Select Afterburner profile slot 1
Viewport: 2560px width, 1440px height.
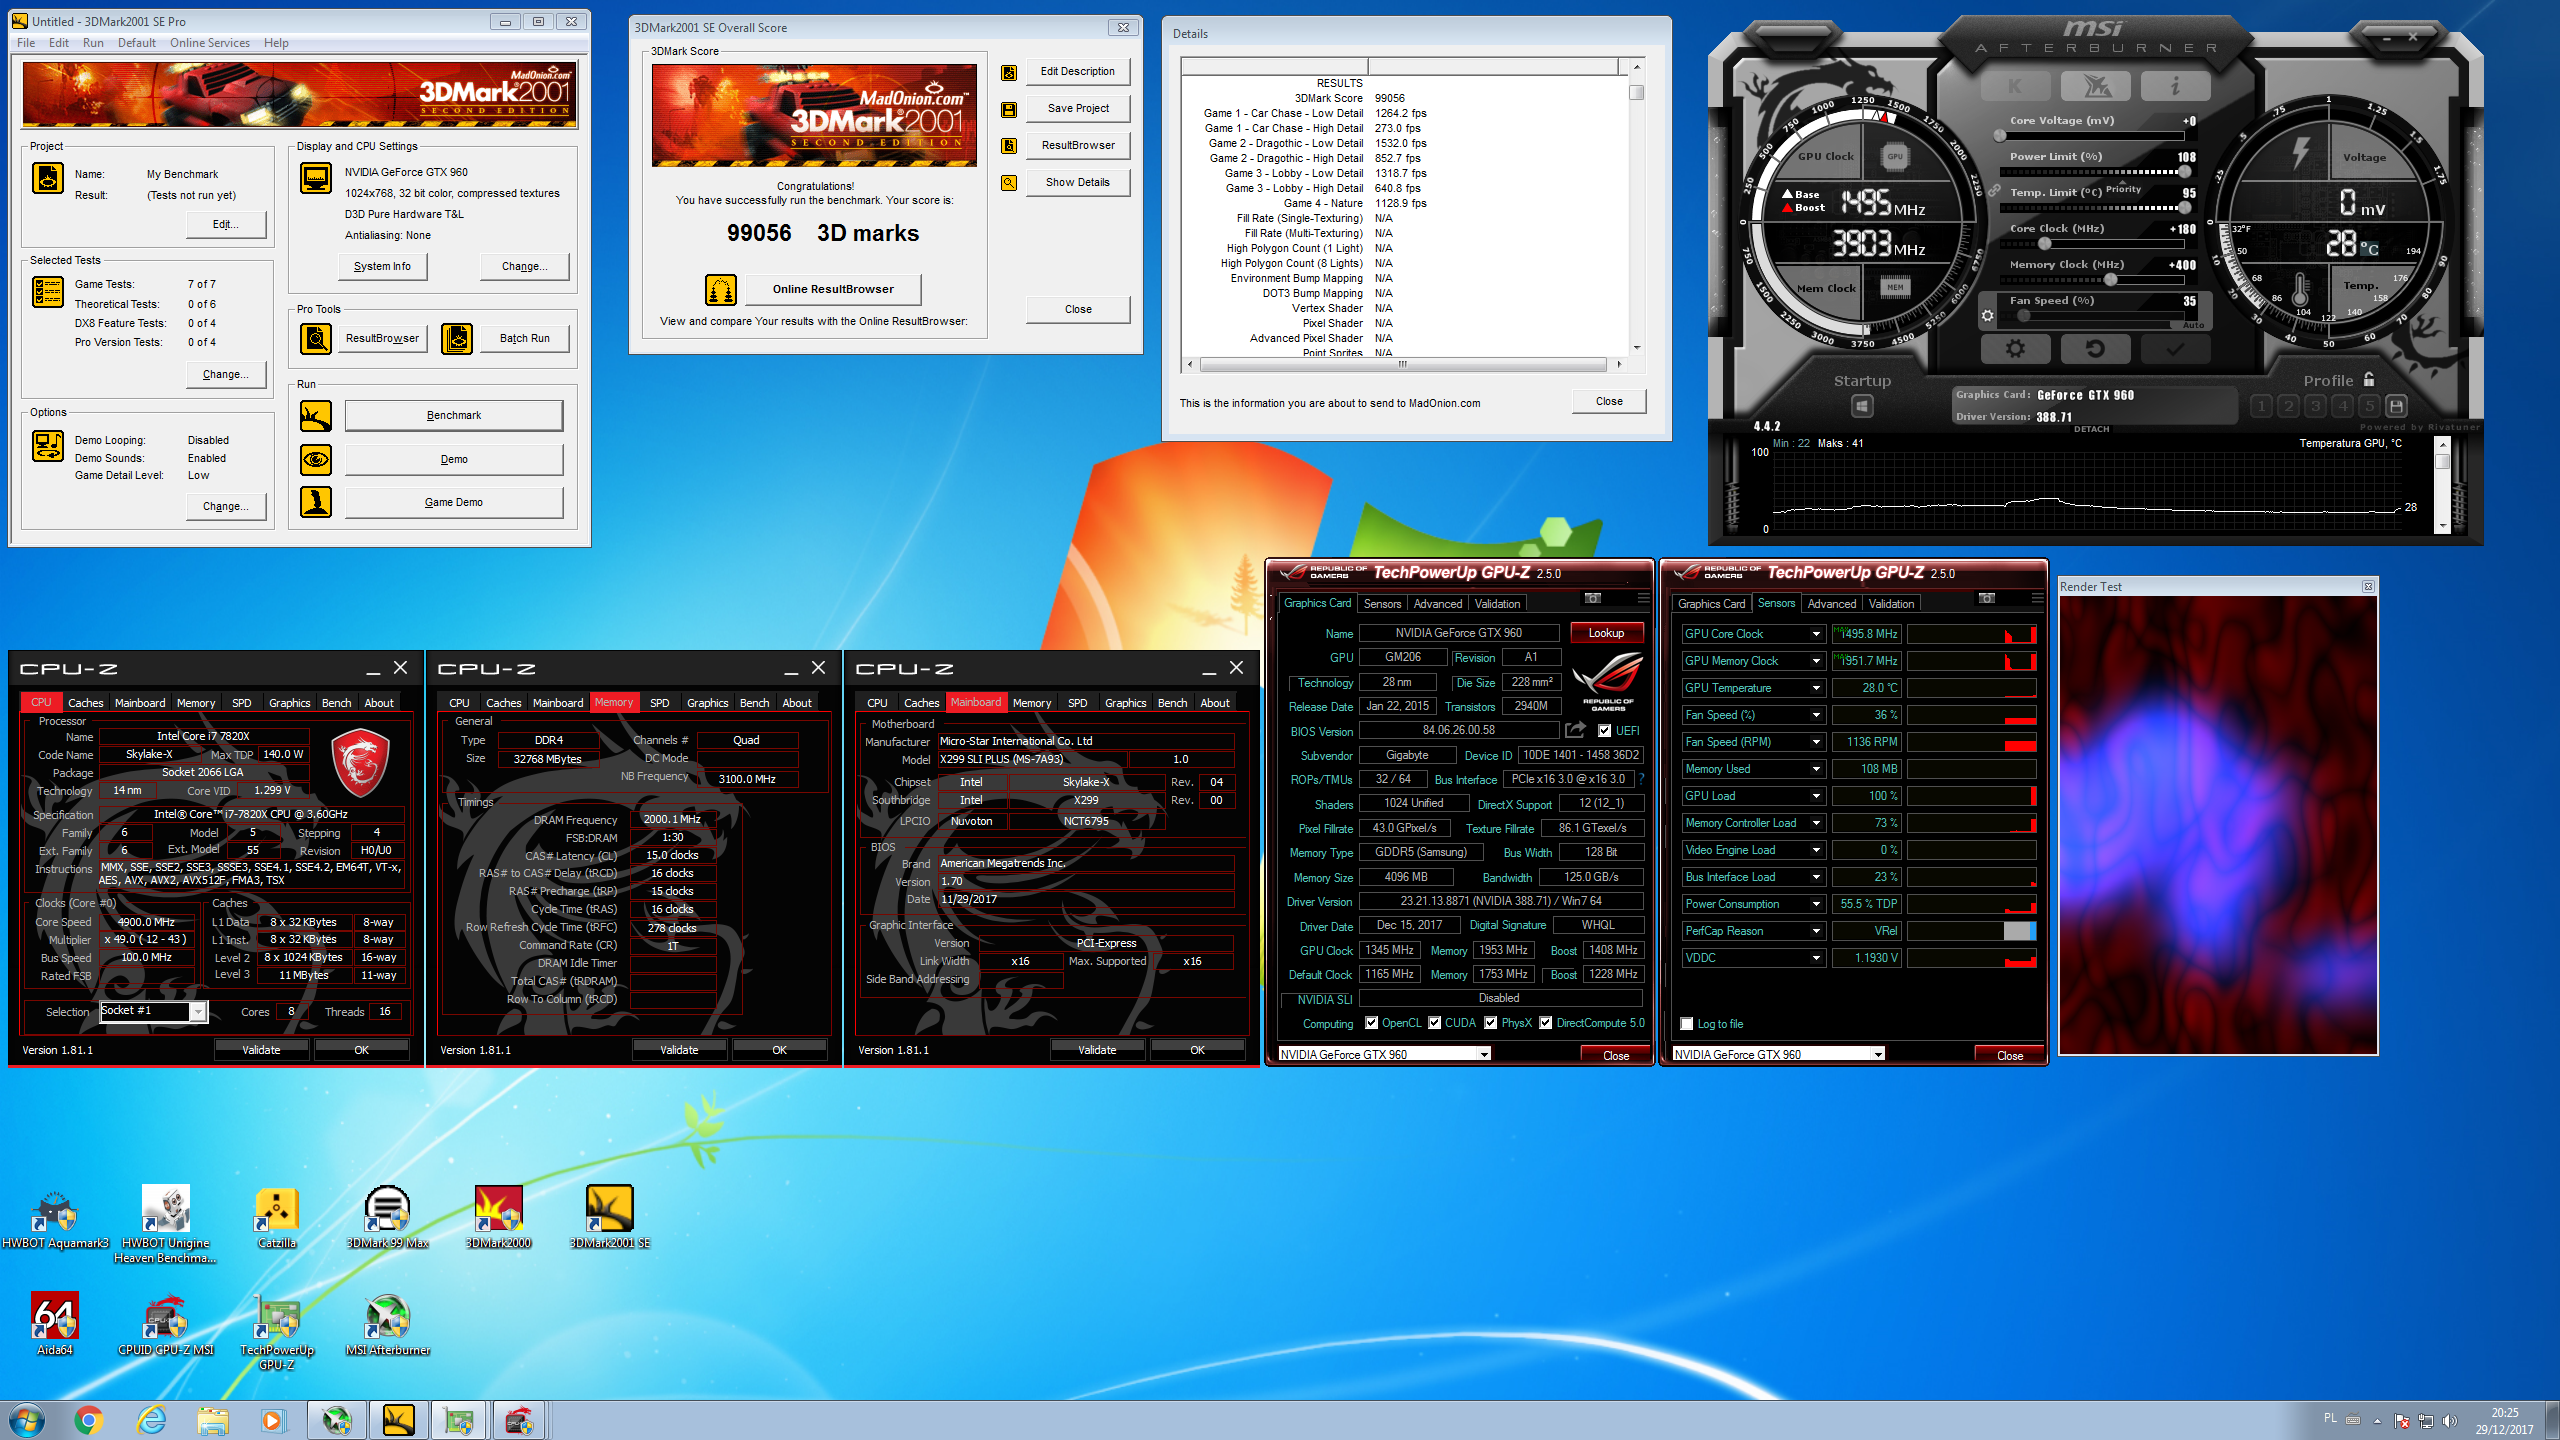(2261, 406)
